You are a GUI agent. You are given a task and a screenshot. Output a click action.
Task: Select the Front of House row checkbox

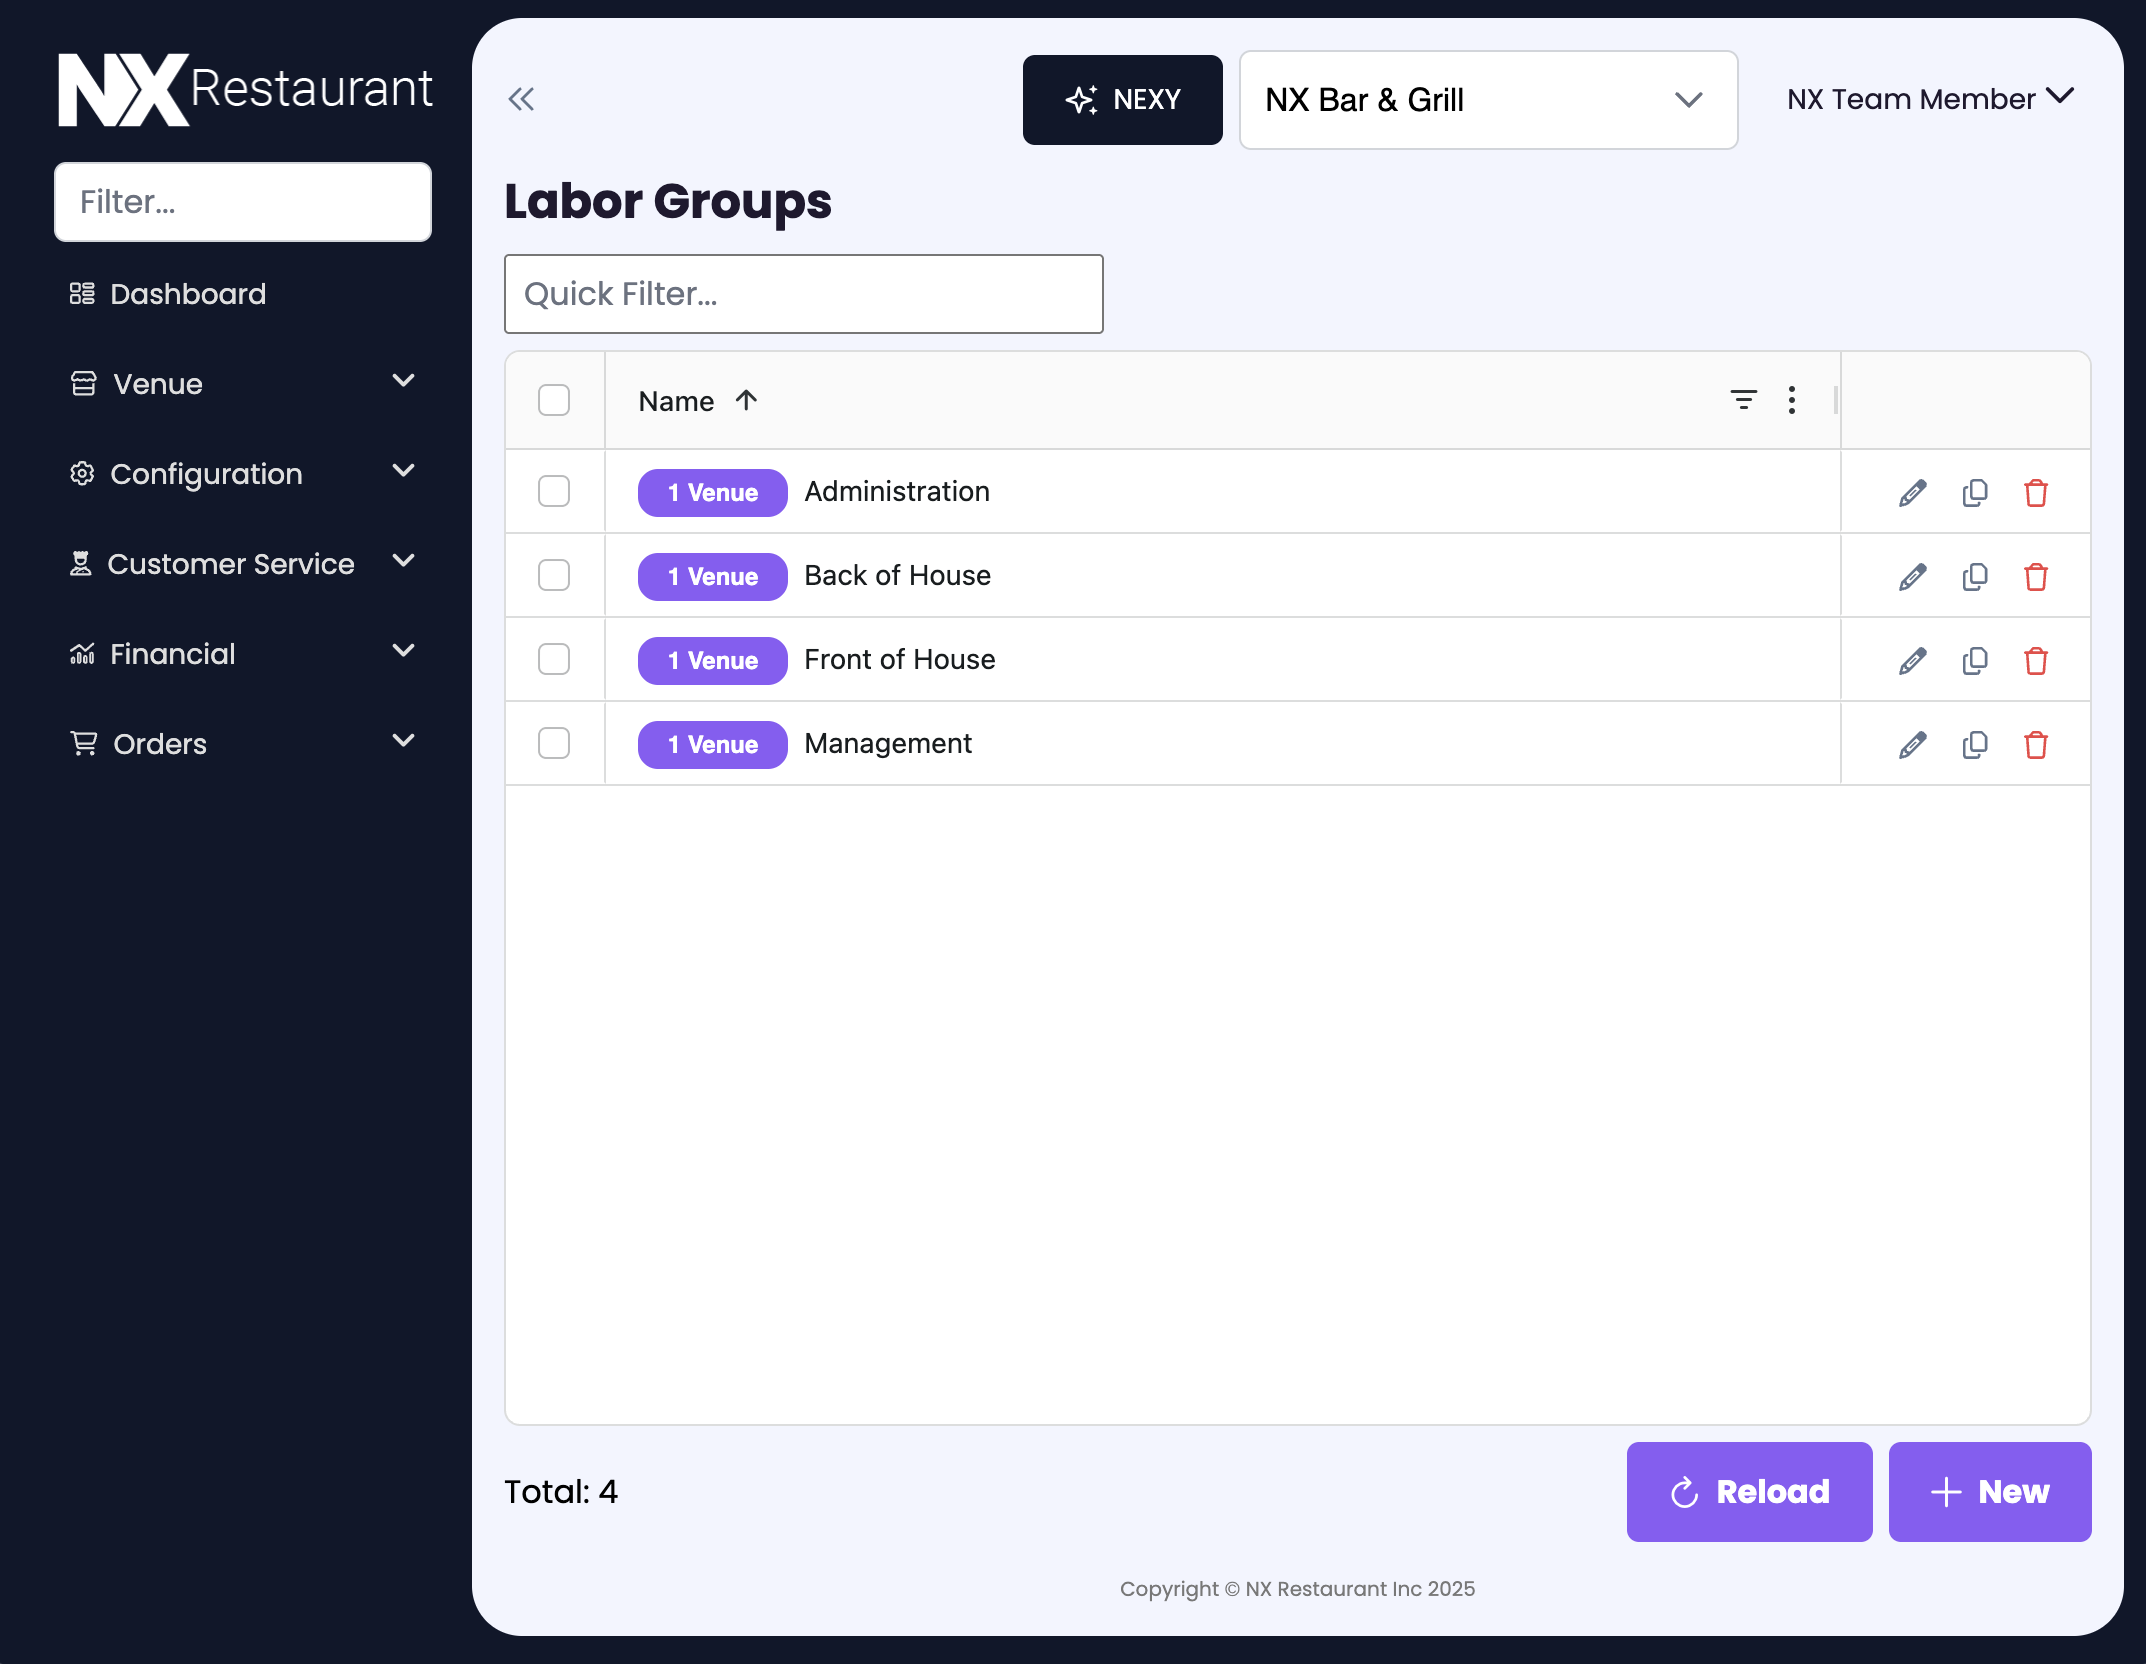click(554, 658)
